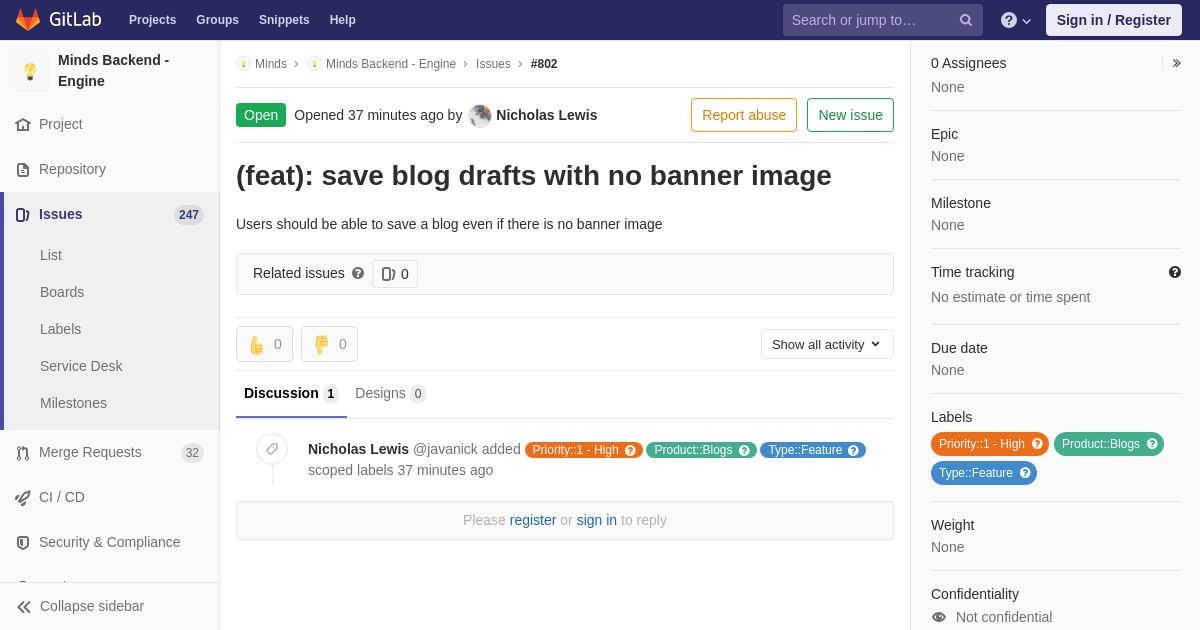Click the New issue button

pyautogui.click(x=850, y=115)
